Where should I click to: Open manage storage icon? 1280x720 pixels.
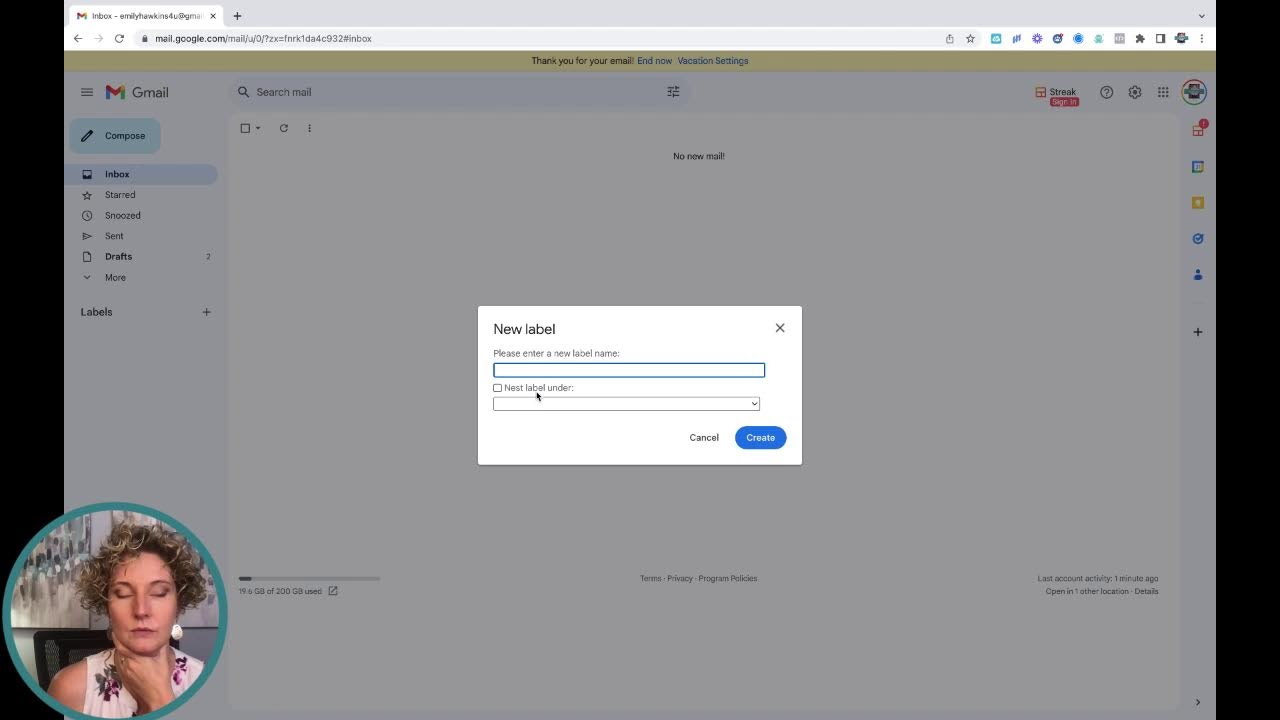pyautogui.click(x=333, y=591)
